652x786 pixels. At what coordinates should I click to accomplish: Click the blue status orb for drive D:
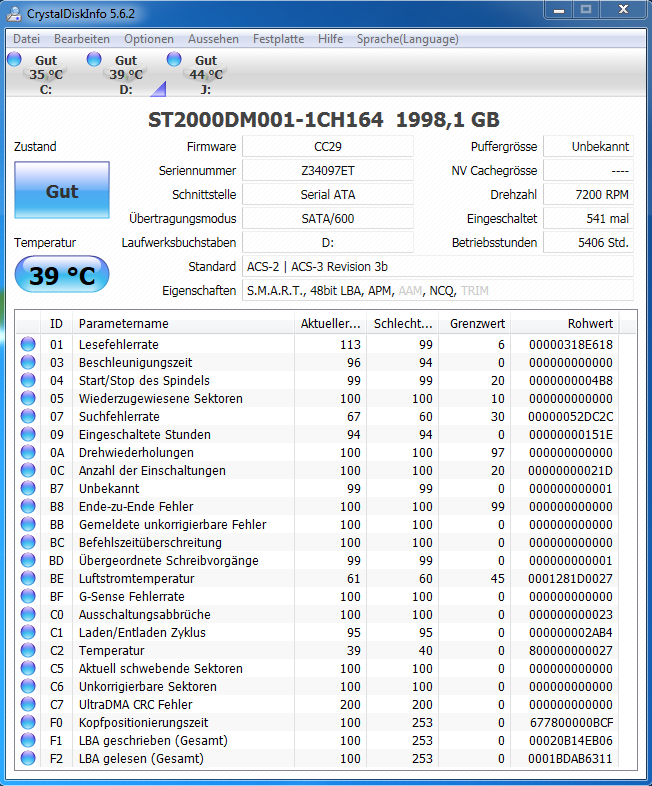pyautogui.click(x=94, y=59)
